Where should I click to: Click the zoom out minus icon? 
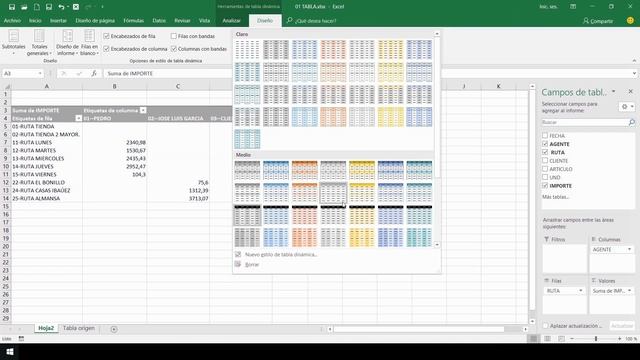[x=572, y=339]
